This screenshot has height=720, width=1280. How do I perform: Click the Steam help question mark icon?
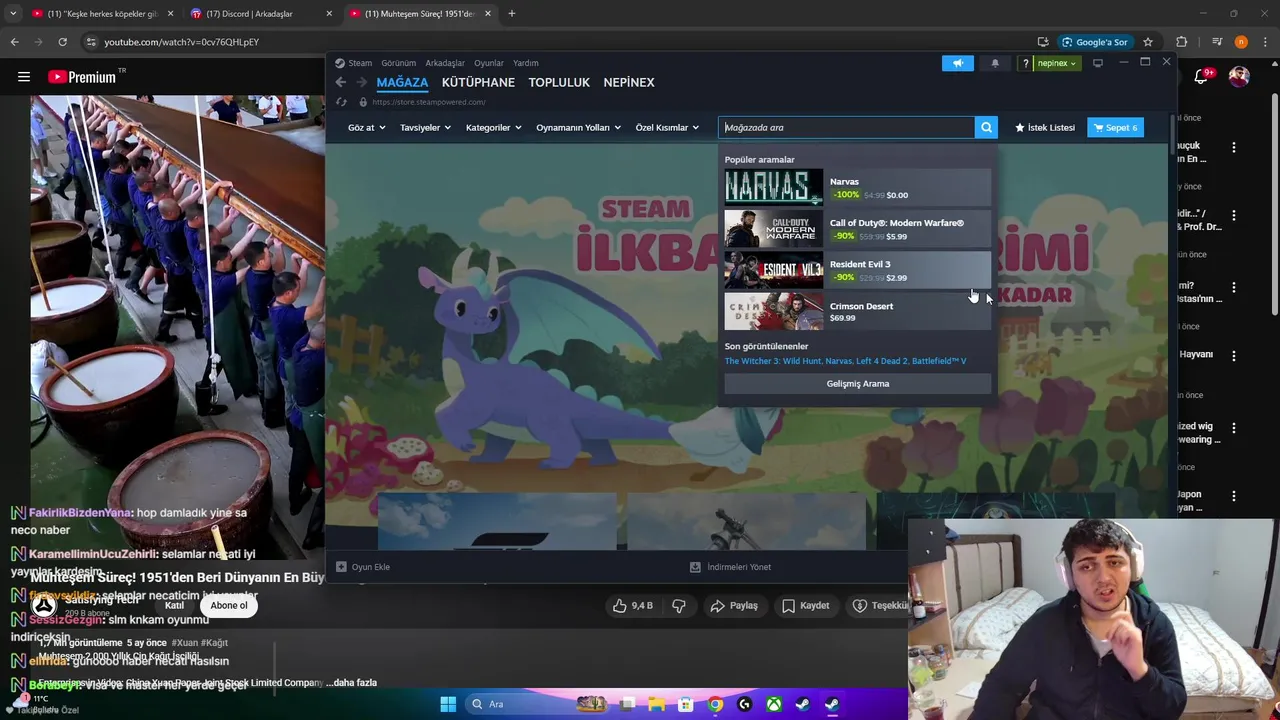pyautogui.click(x=1025, y=63)
